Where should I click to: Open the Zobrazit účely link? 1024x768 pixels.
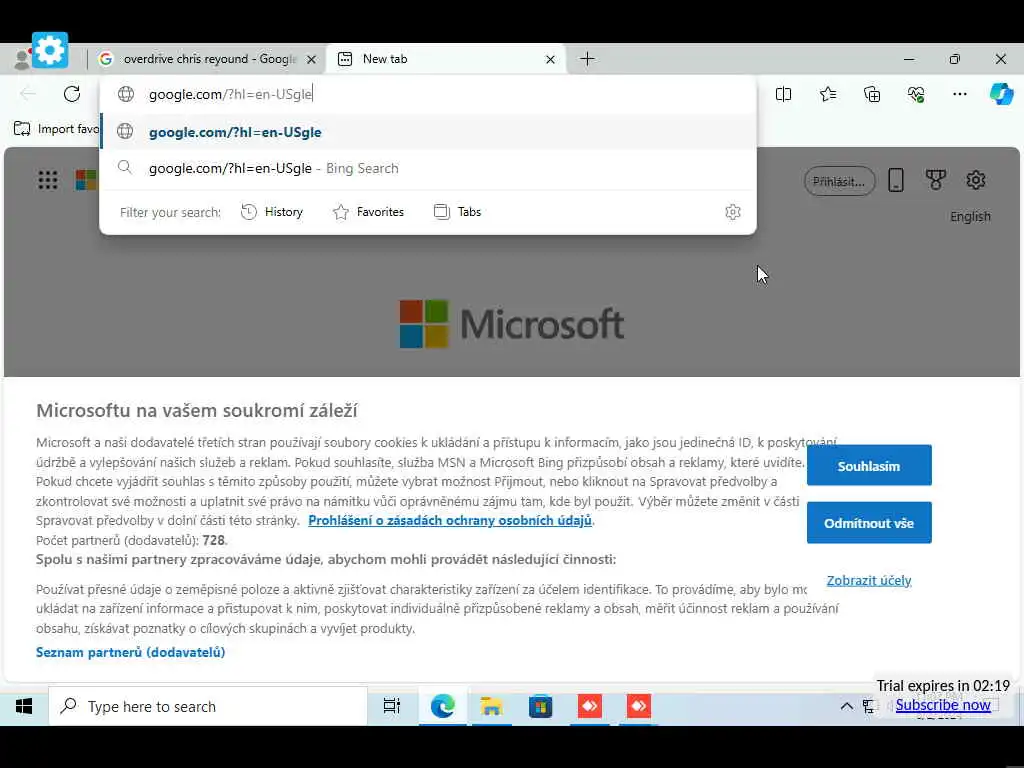[869, 580]
